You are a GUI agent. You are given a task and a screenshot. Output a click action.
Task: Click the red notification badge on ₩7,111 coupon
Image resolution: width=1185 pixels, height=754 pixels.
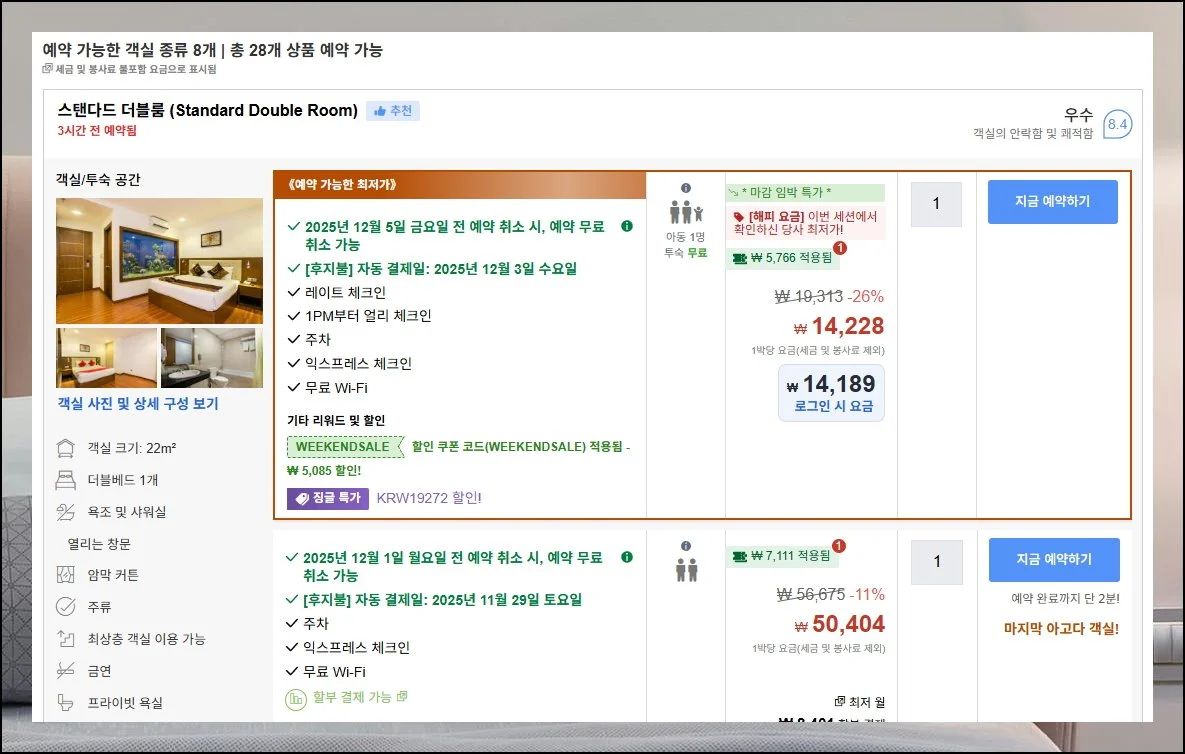point(839,546)
